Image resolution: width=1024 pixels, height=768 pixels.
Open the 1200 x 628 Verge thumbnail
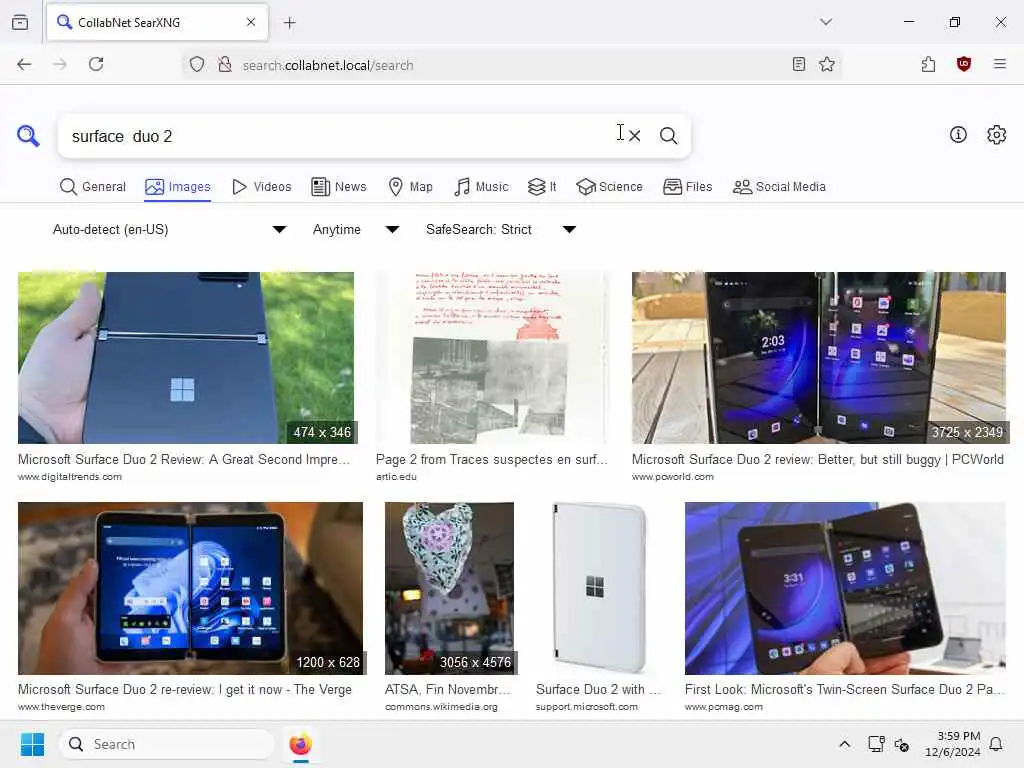pyautogui.click(x=190, y=588)
